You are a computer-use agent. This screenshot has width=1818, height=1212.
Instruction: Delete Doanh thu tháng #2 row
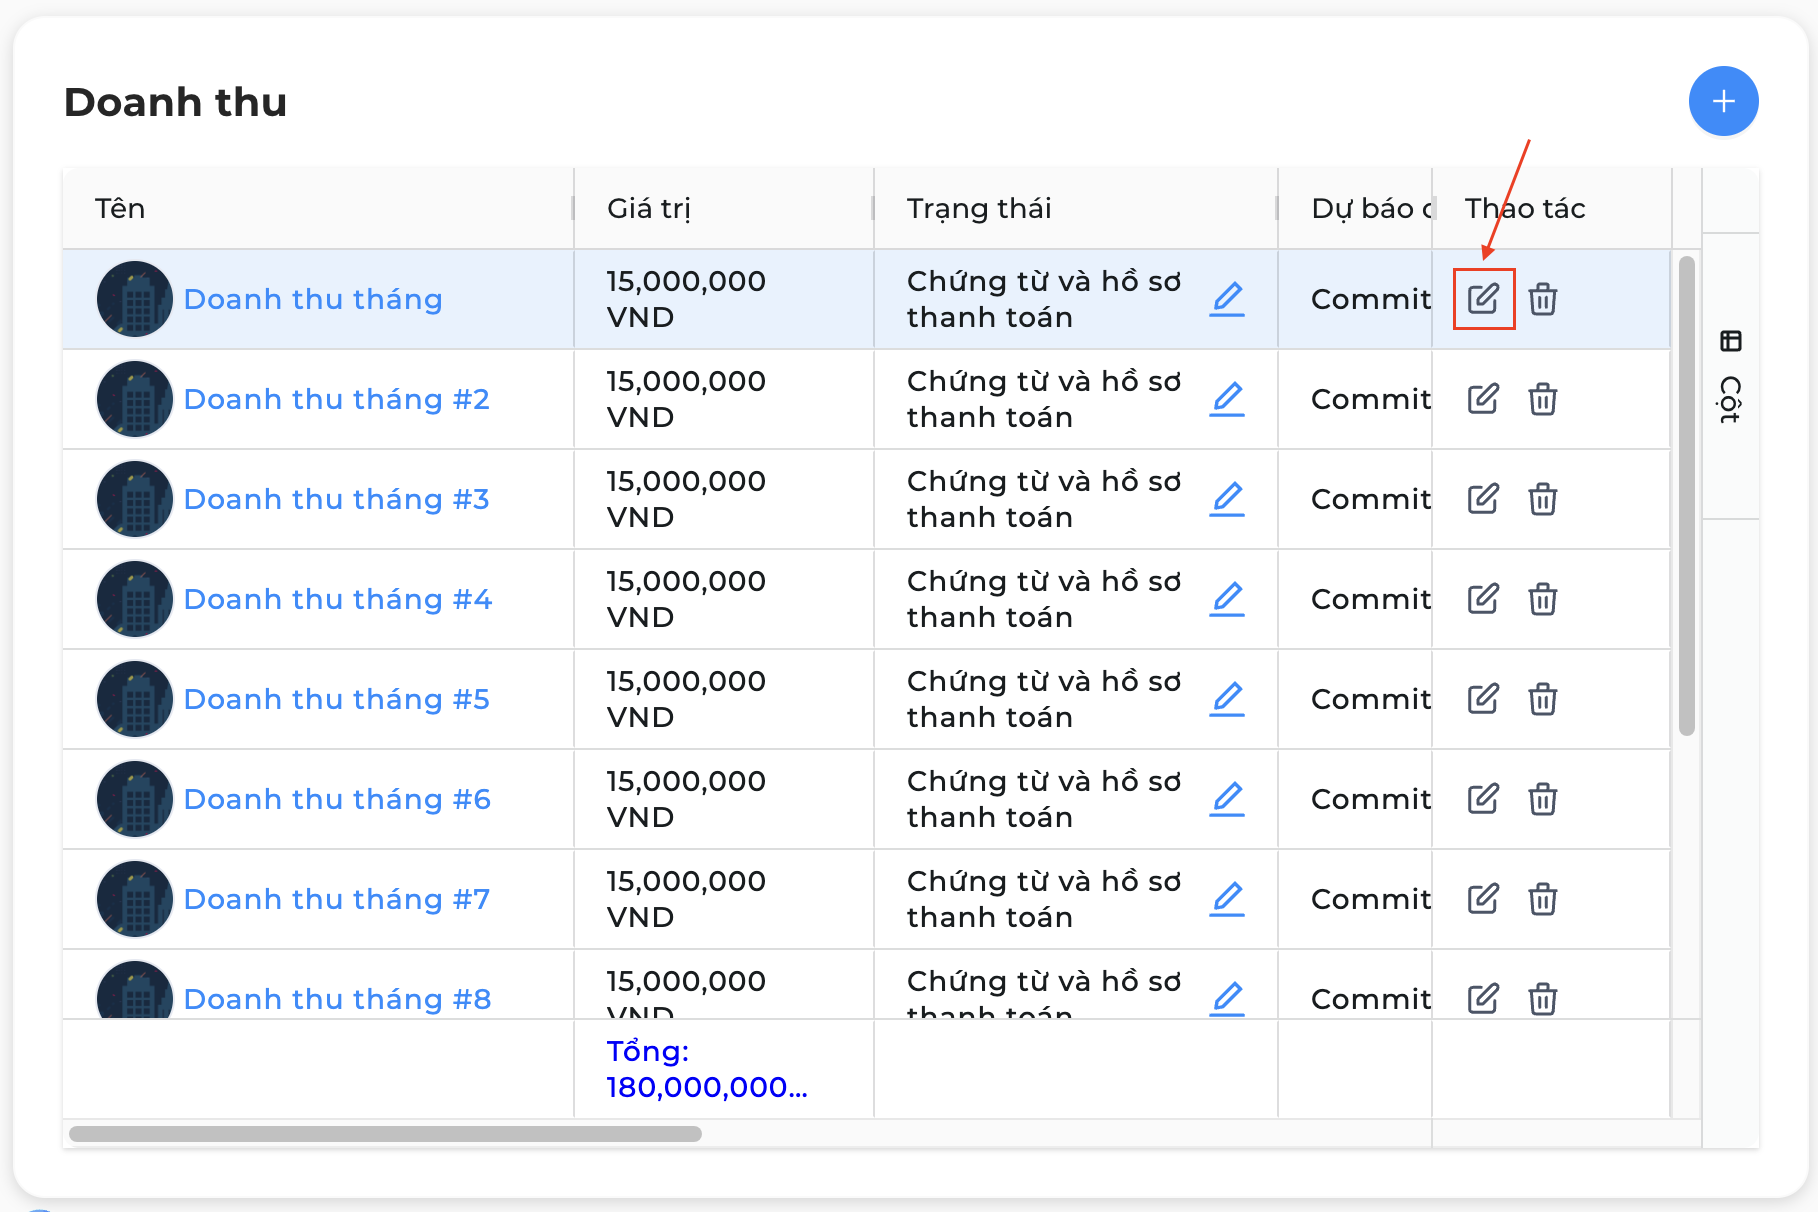[x=1543, y=399]
